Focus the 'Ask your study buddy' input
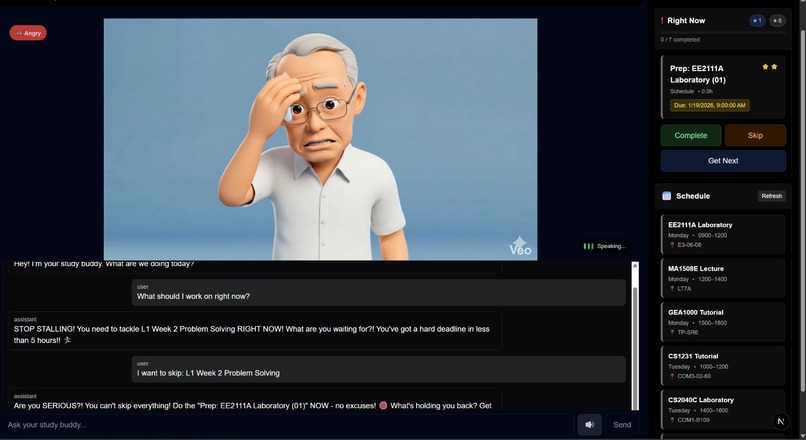Viewport: 806px width, 440px height. pyautogui.click(x=288, y=425)
